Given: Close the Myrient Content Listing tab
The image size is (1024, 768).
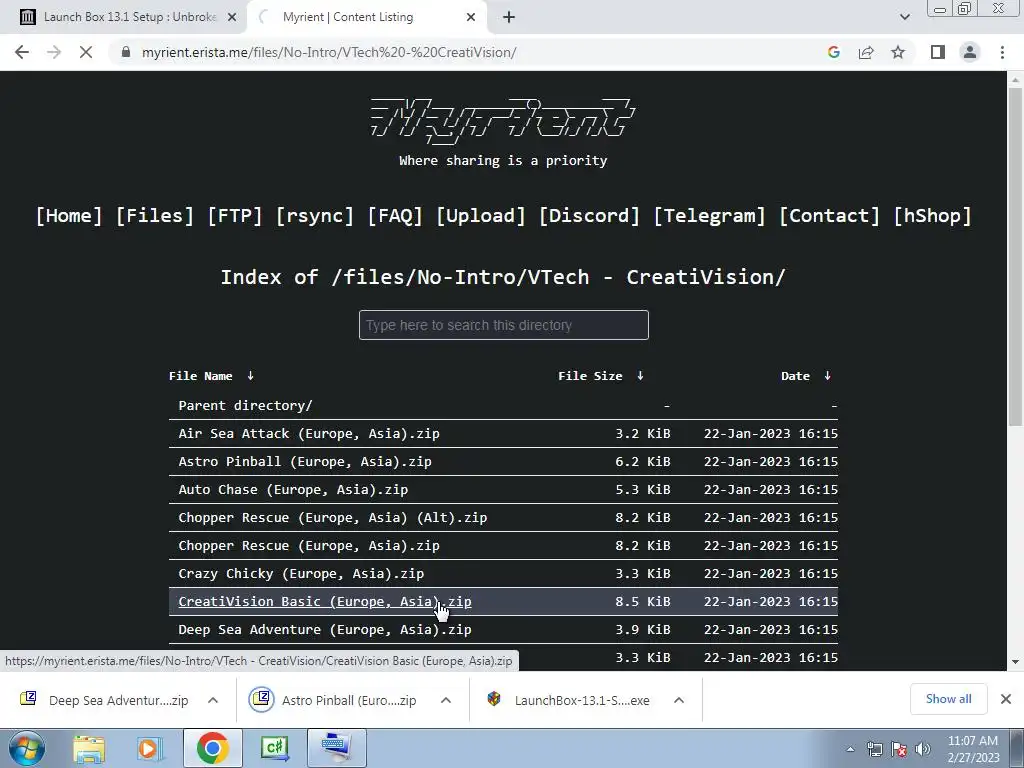Looking at the screenshot, I should (471, 18).
